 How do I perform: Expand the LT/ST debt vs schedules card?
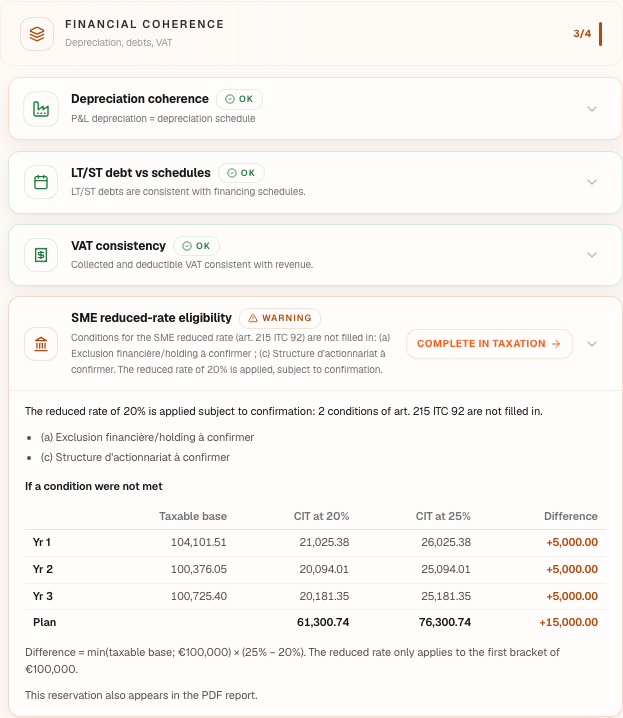pos(592,182)
